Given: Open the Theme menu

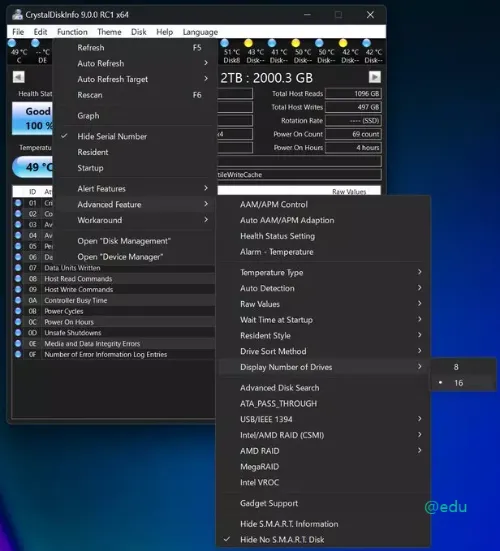Looking at the screenshot, I should tap(109, 32).
